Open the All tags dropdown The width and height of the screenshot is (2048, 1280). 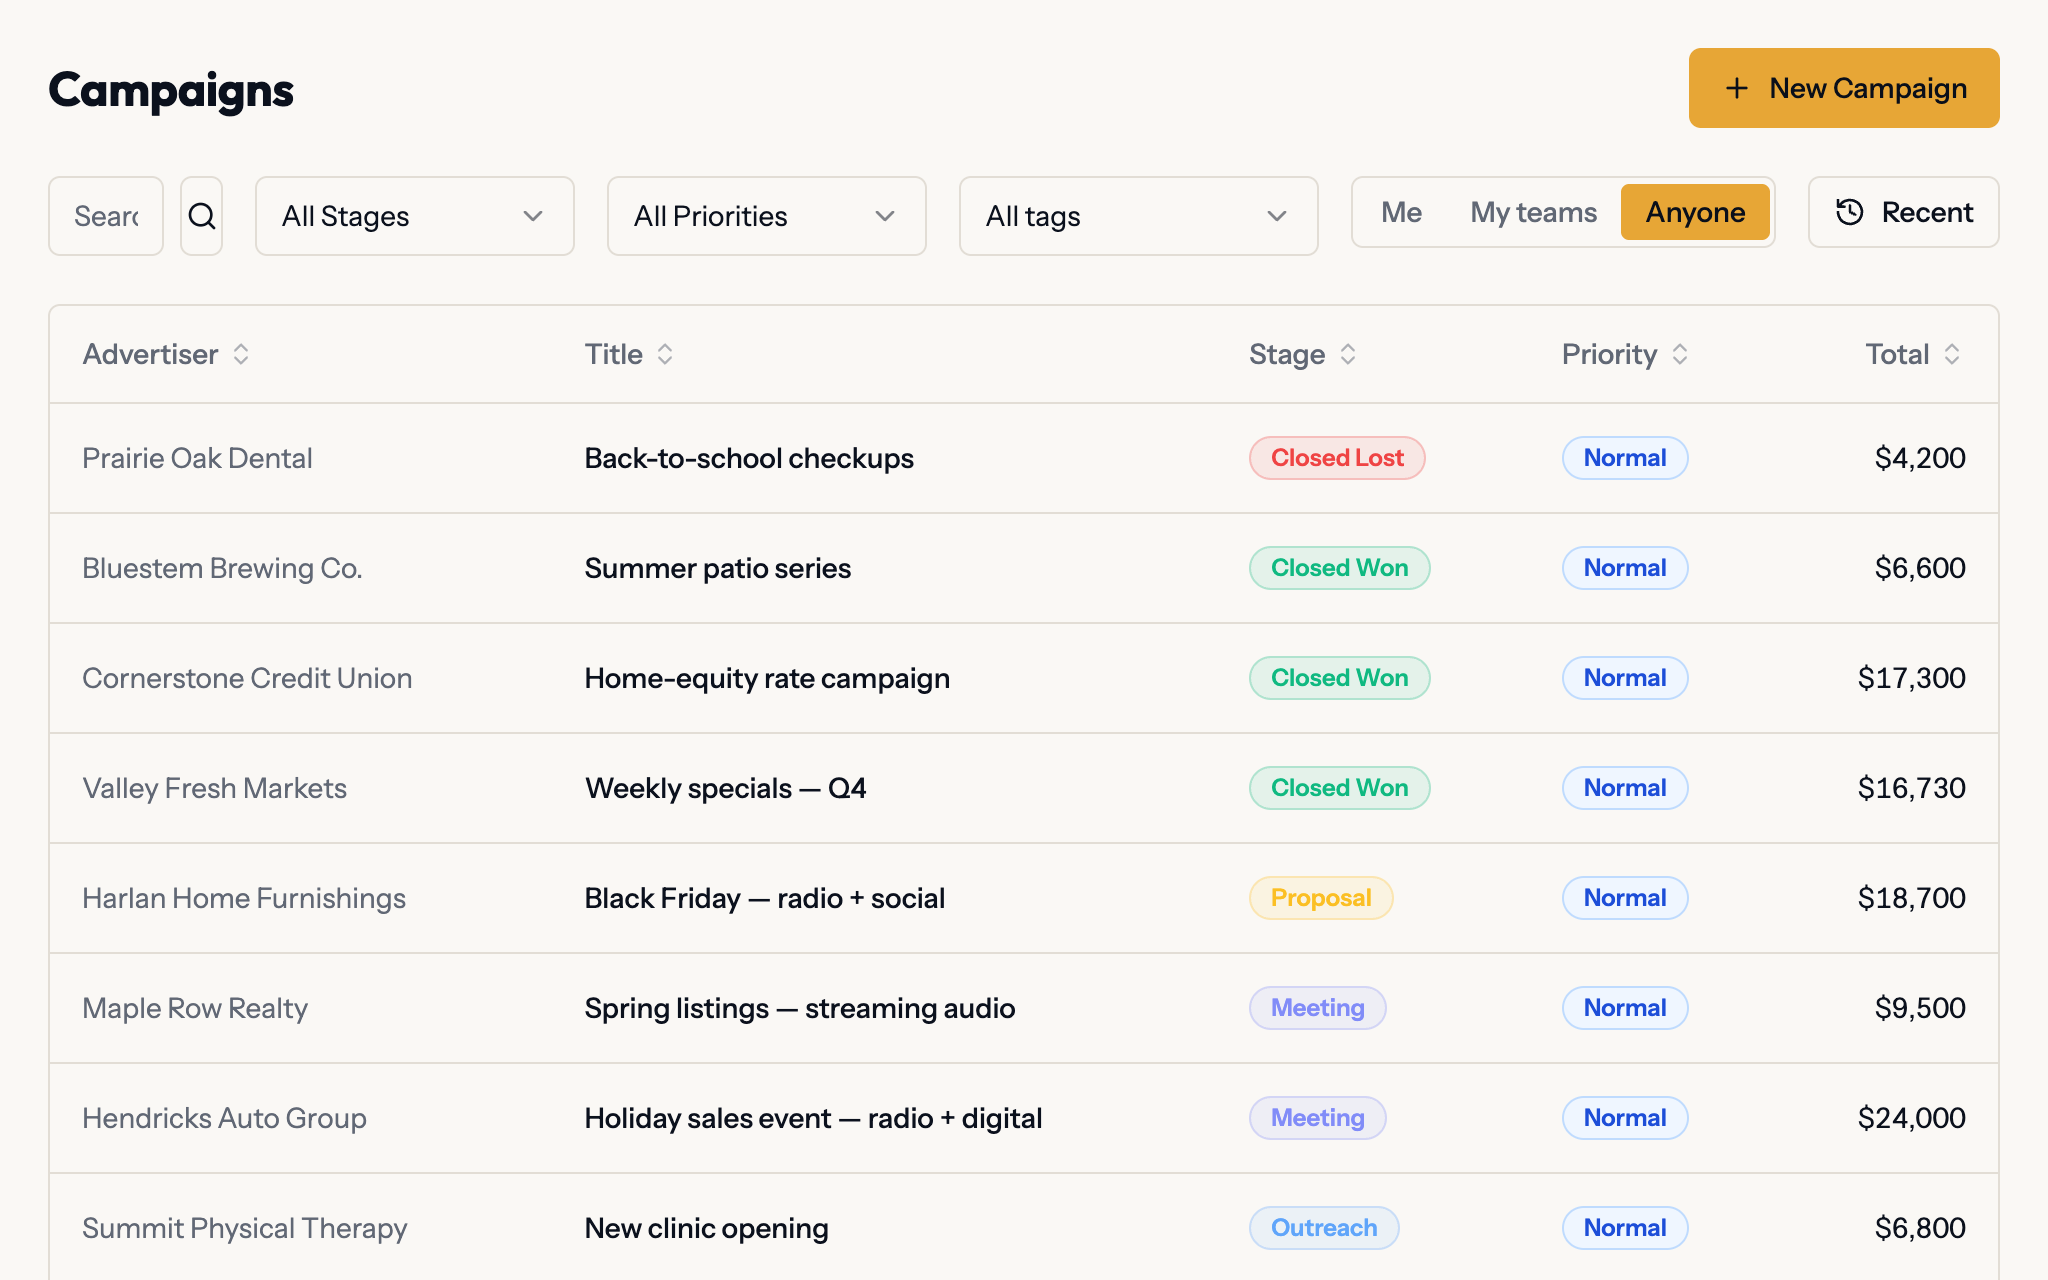(x=1138, y=216)
